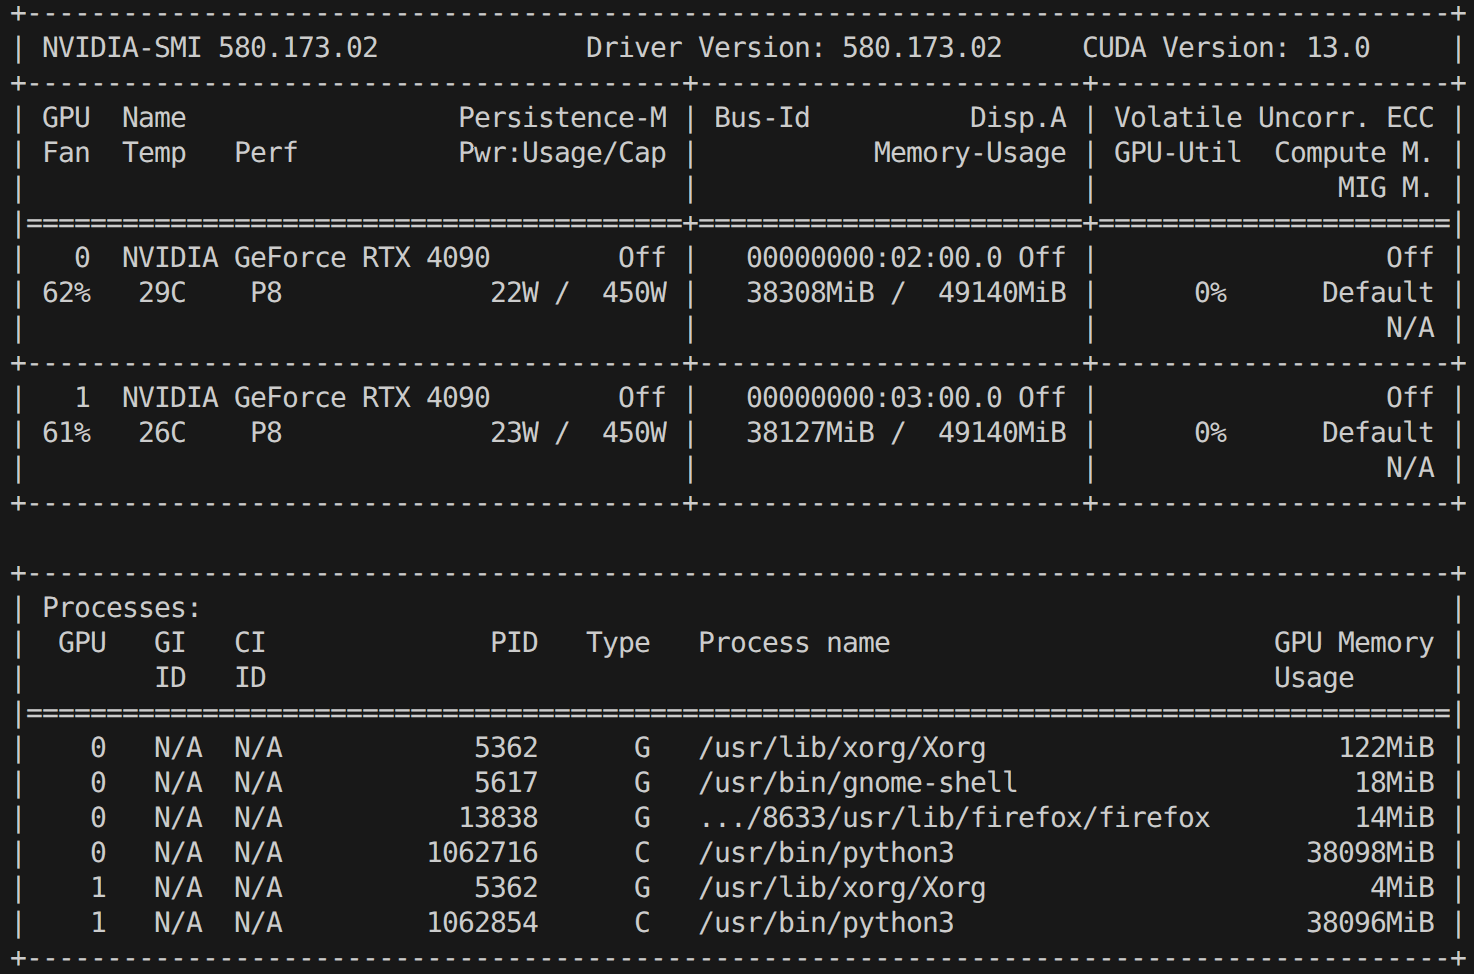Click the '18MiB' gnome-shell memory value
Image resolution: width=1474 pixels, height=974 pixels.
tap(1394, 783)
